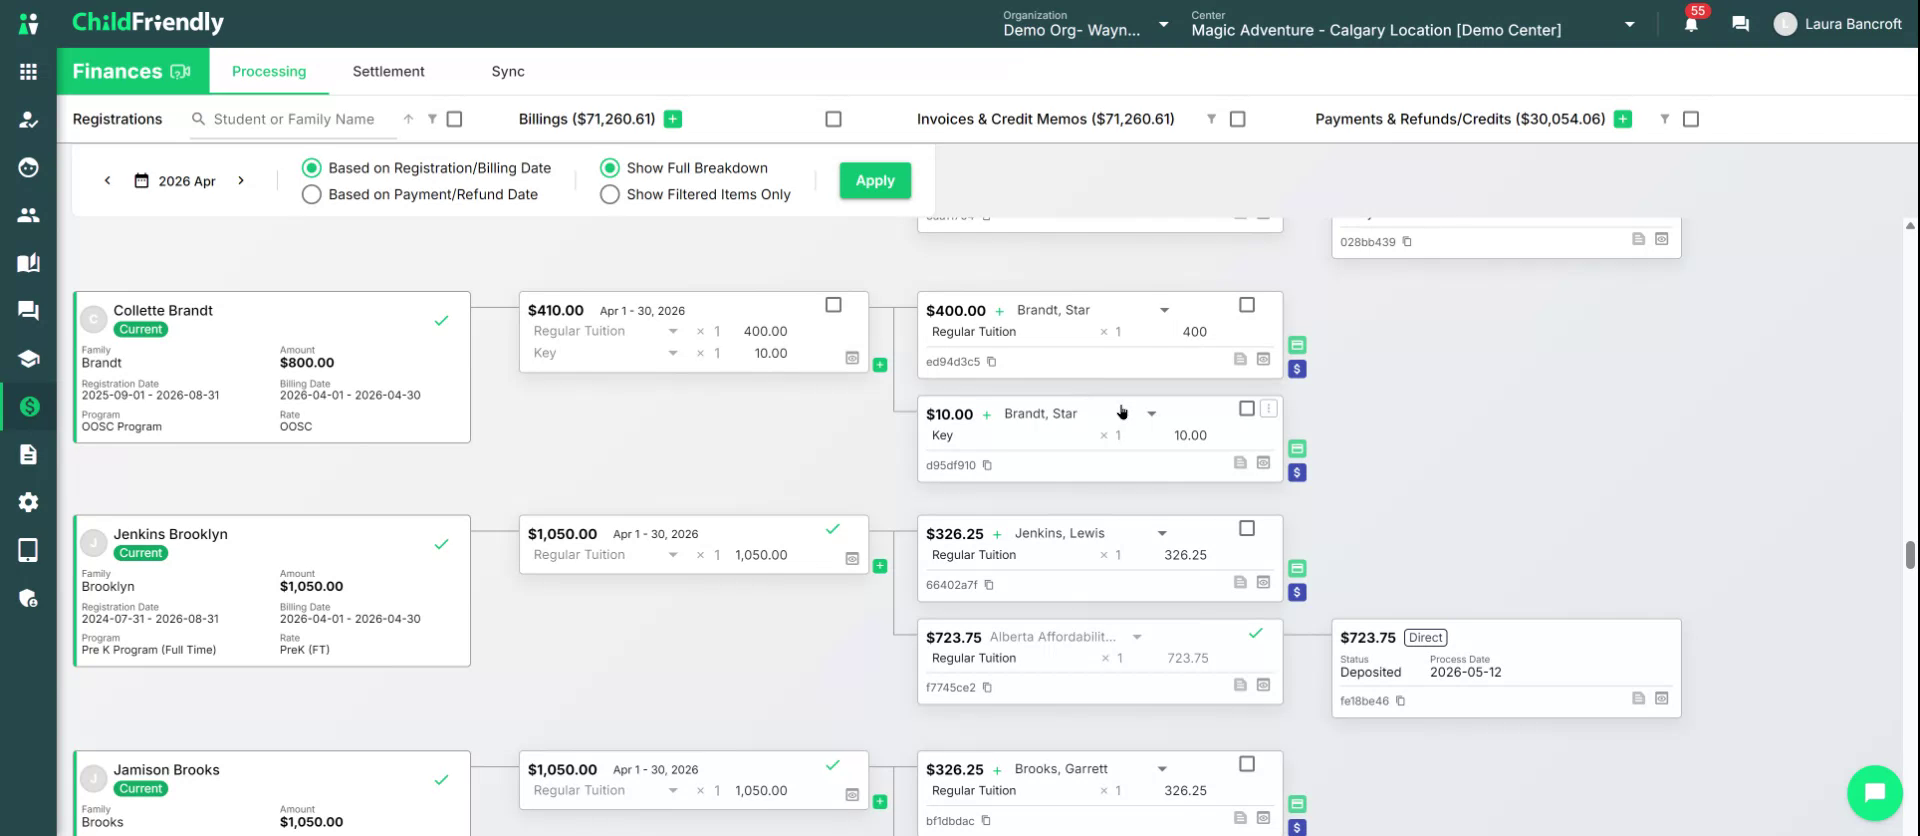Image resolution: width=1920 pixels, height=836 pixels.
Task: Open the document icon in sidebar
Action: click(28, 455)
